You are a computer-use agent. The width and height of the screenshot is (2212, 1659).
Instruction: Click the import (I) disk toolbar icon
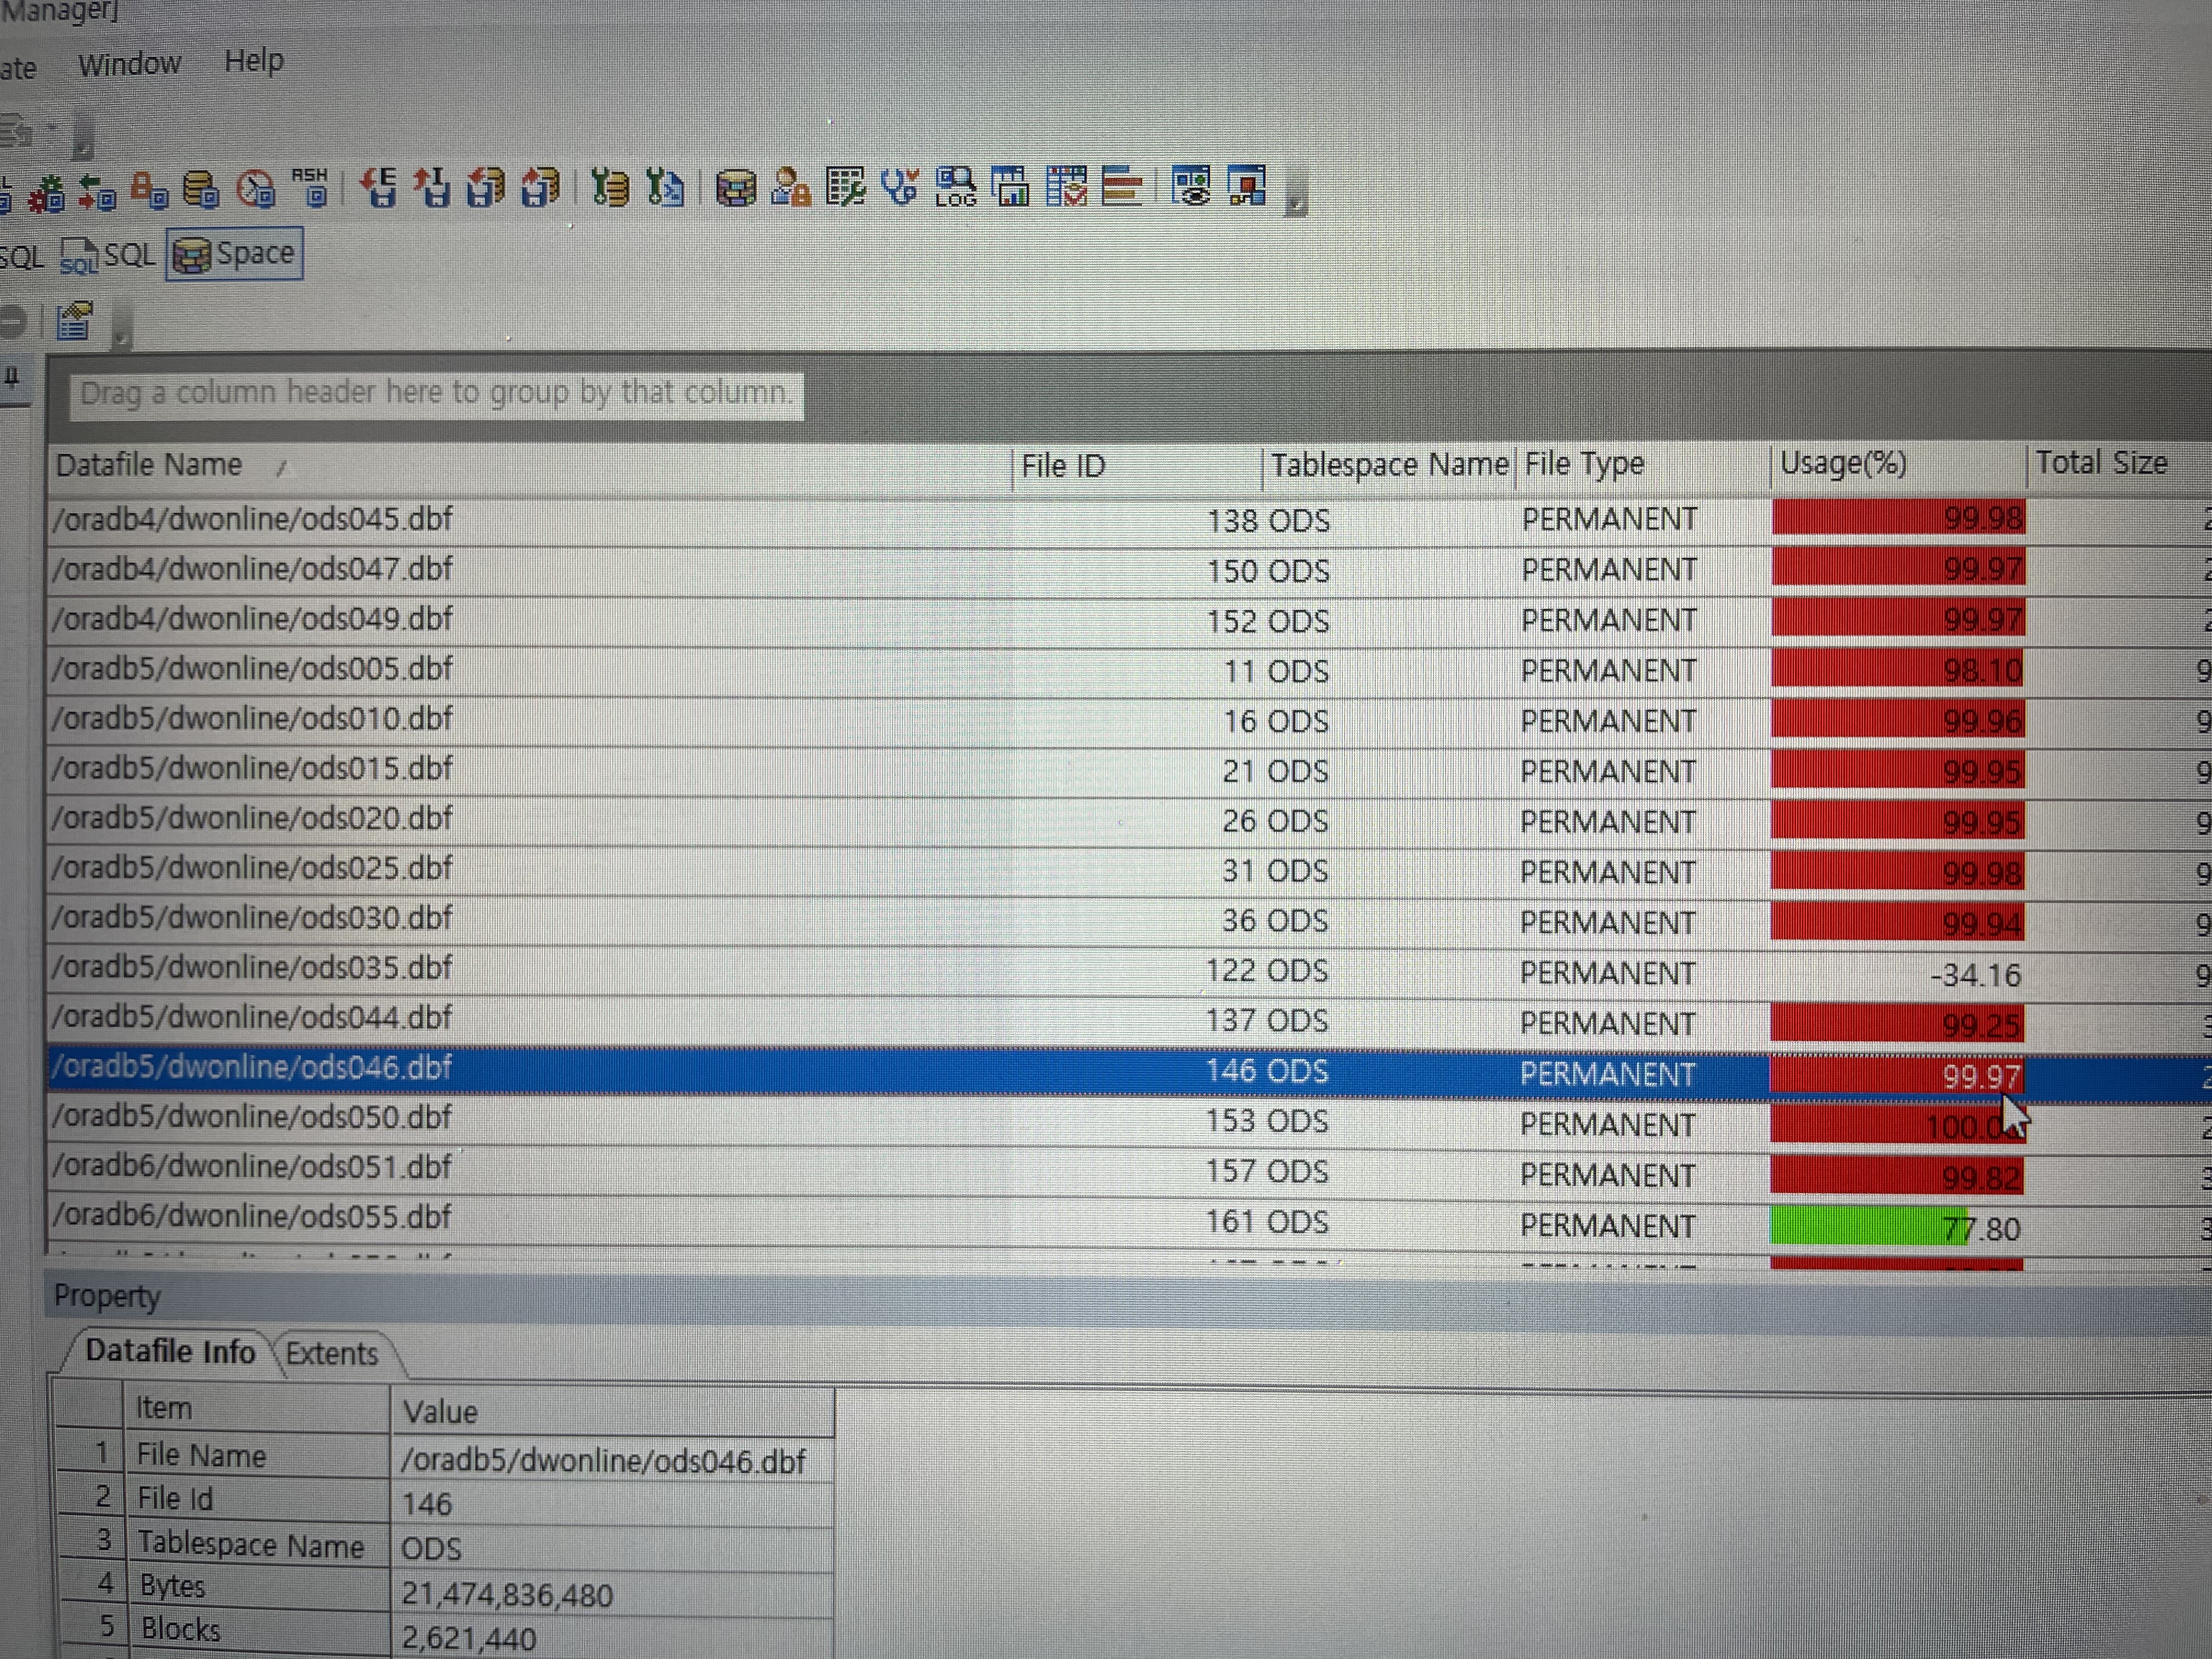click(433, 187)
